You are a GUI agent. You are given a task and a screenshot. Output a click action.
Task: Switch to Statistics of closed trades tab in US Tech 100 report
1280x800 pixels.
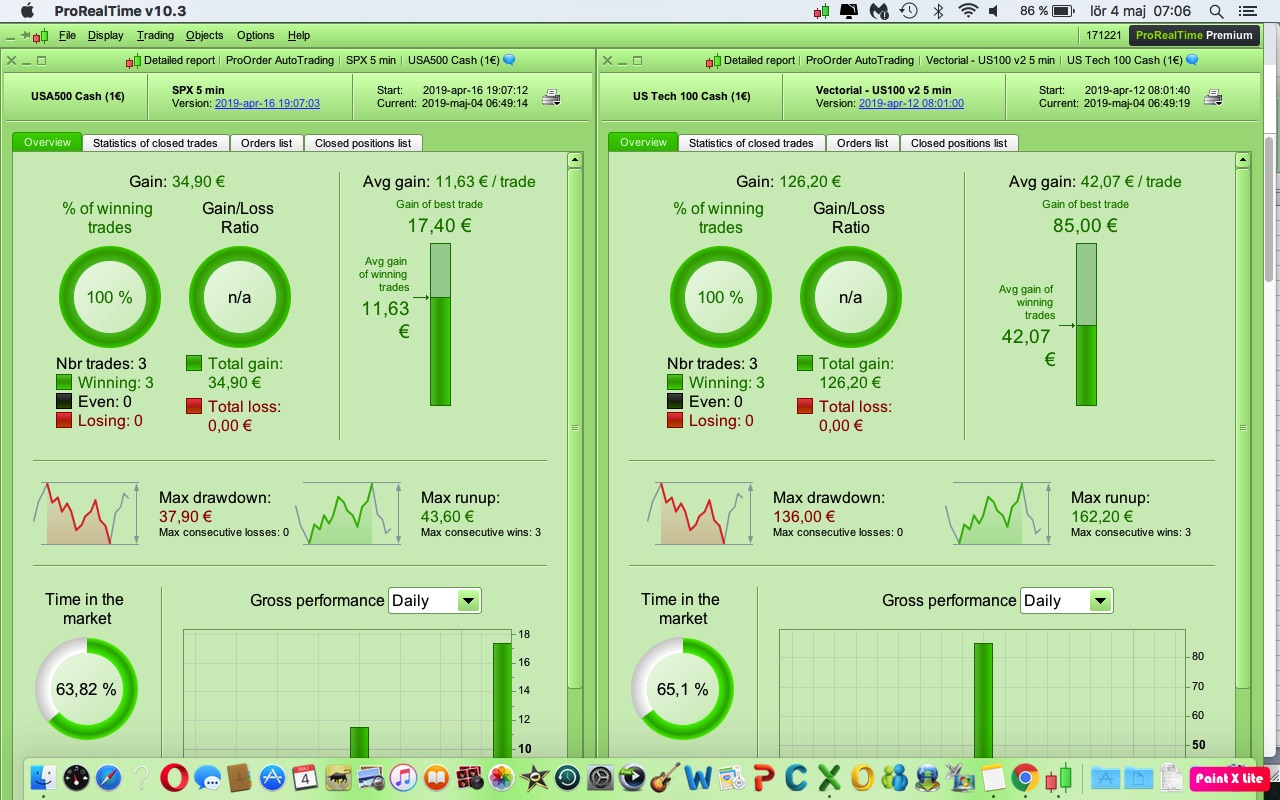[751, 143]
